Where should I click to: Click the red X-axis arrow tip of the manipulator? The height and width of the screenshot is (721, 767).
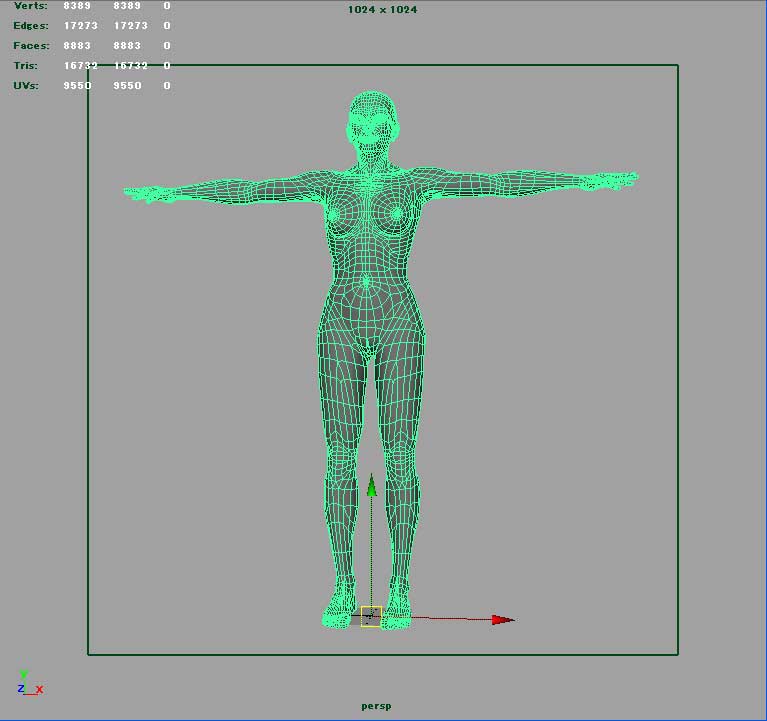click(503, 620)
